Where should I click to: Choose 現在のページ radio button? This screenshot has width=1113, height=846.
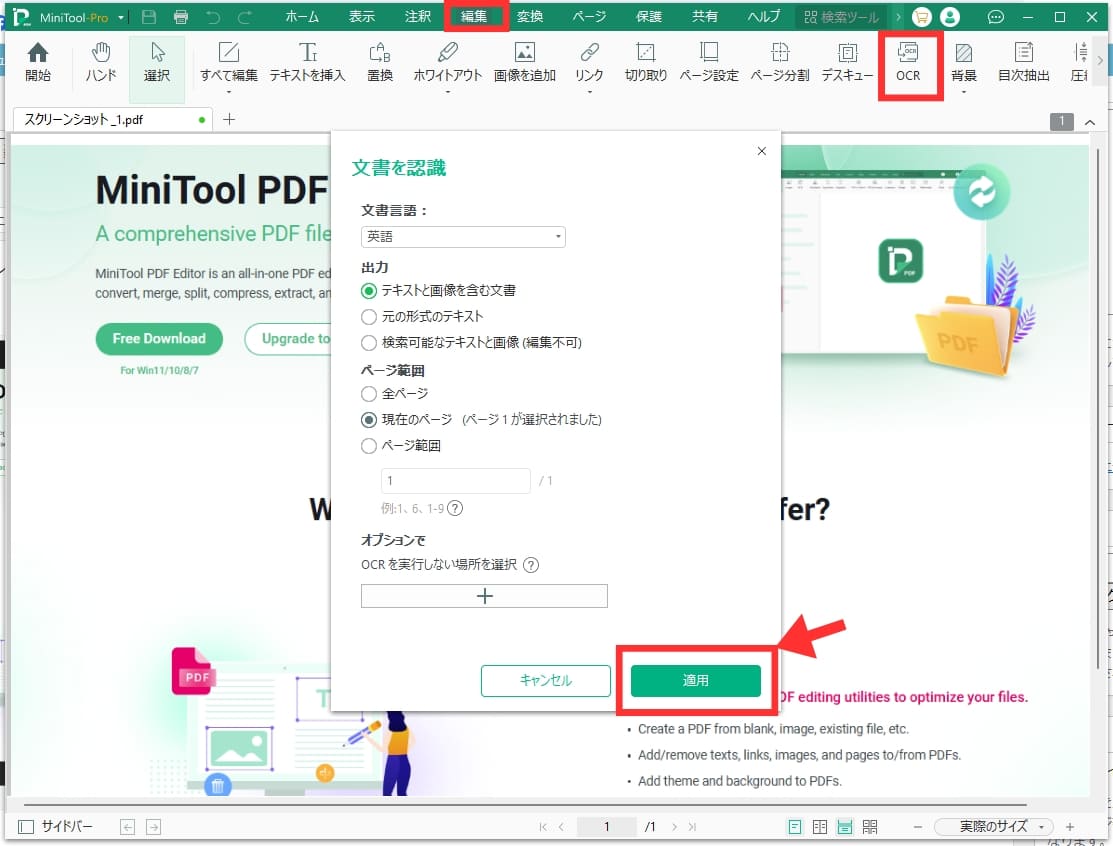[368, 420]
